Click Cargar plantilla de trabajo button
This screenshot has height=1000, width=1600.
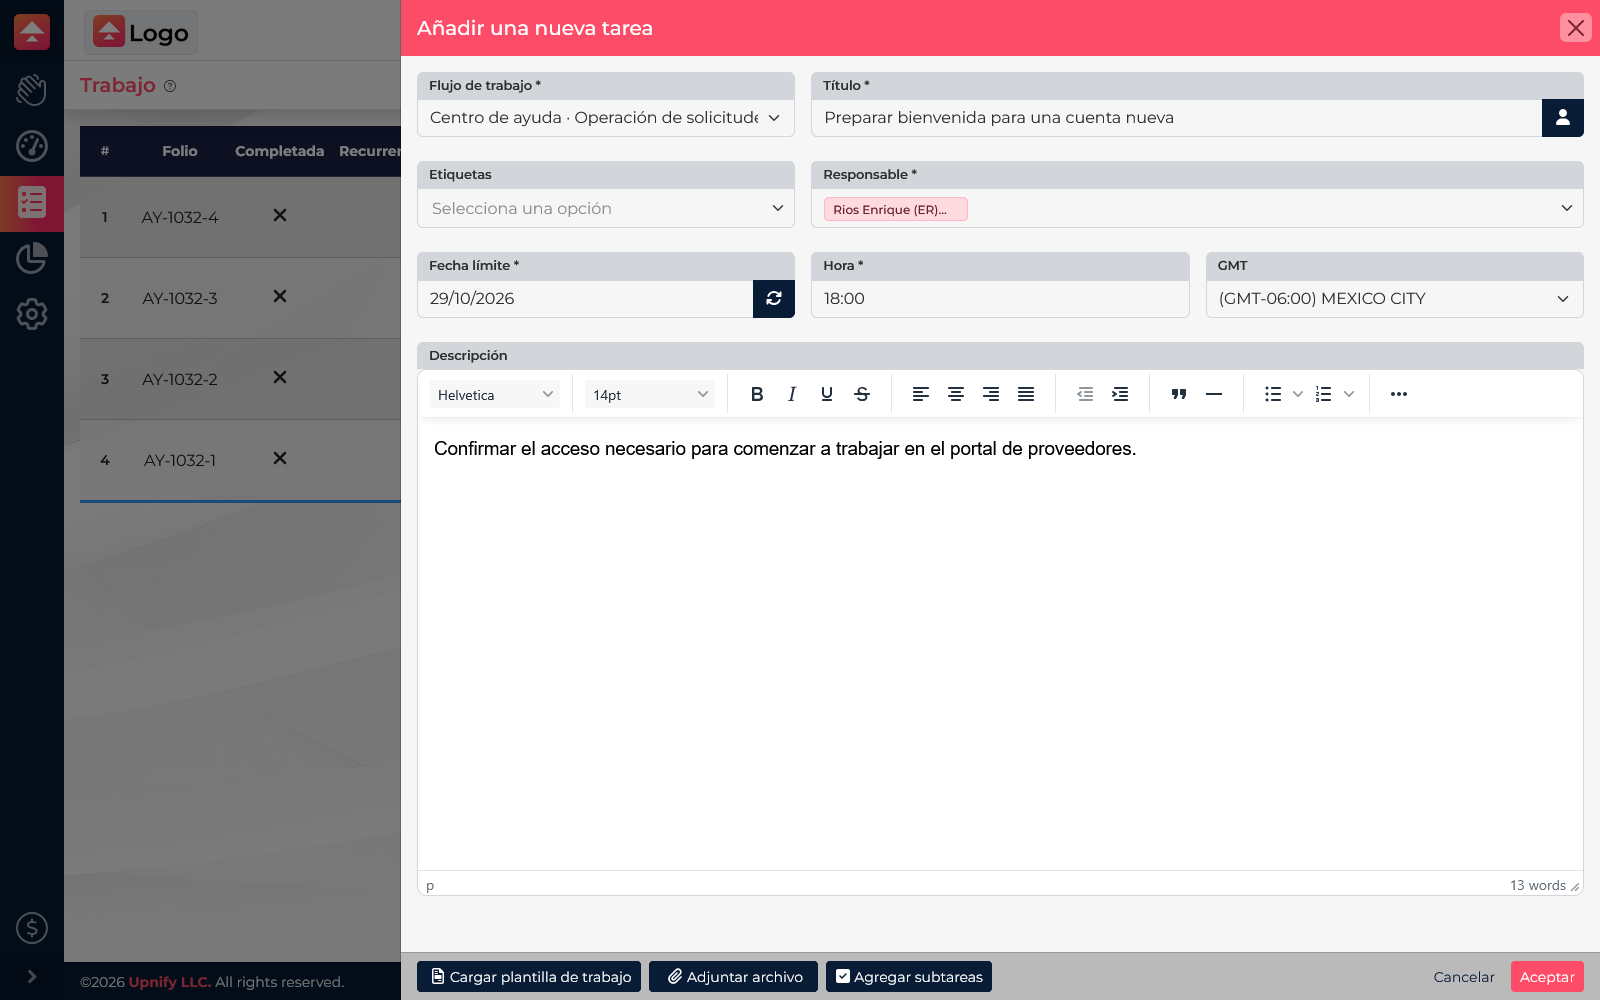(529, 977)
